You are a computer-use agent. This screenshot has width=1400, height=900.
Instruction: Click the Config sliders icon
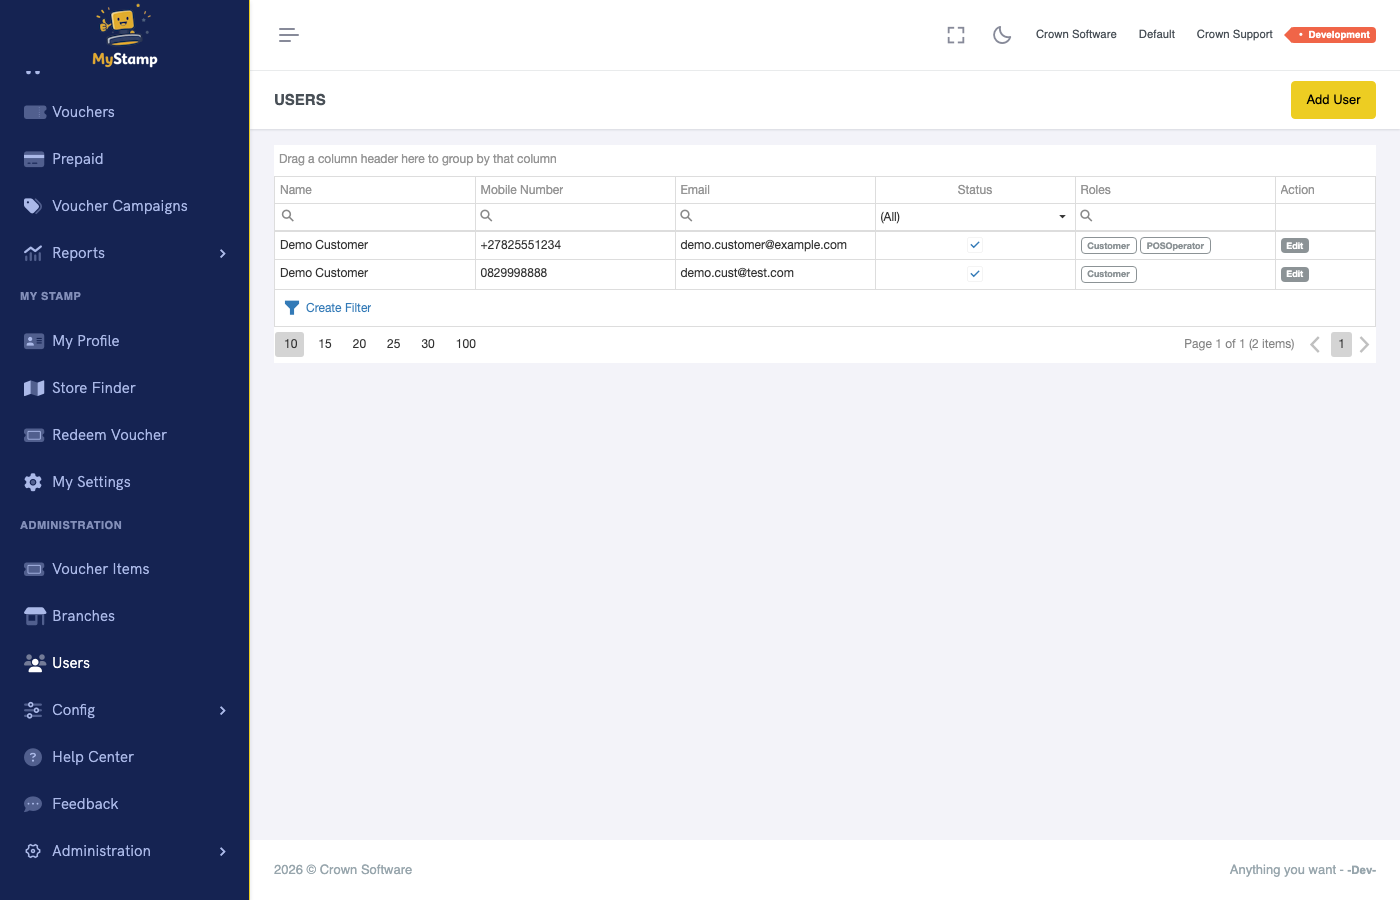pos(33,710)
